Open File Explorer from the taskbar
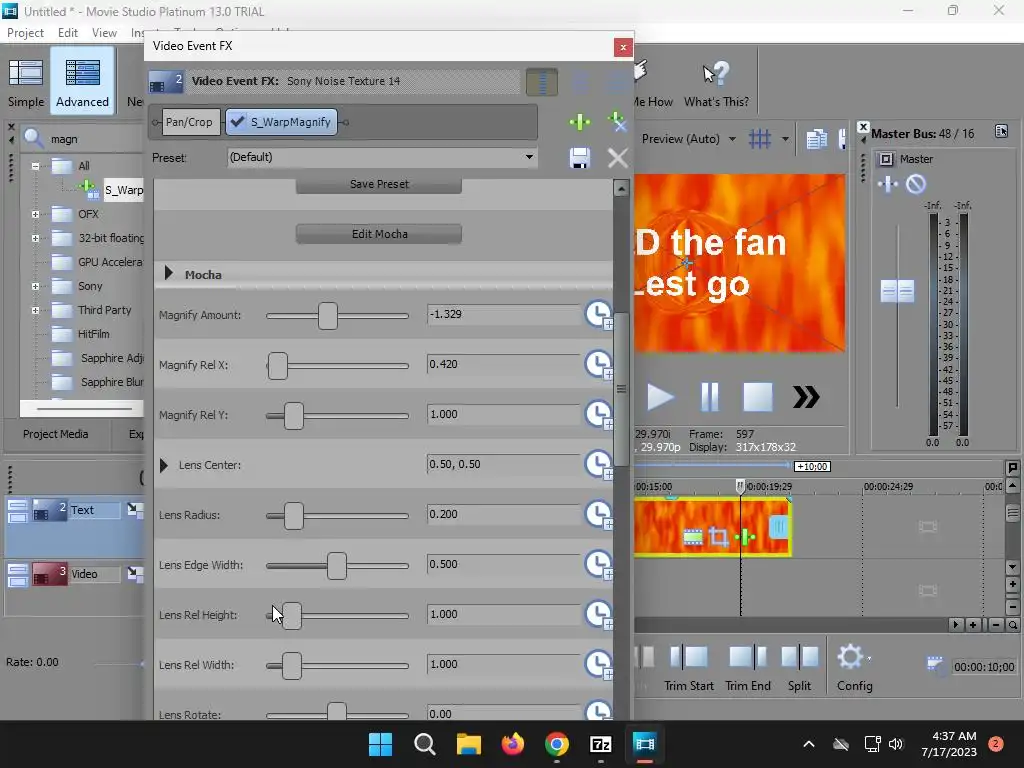This screenshot has width=1024, height=768. click(468, 744)
